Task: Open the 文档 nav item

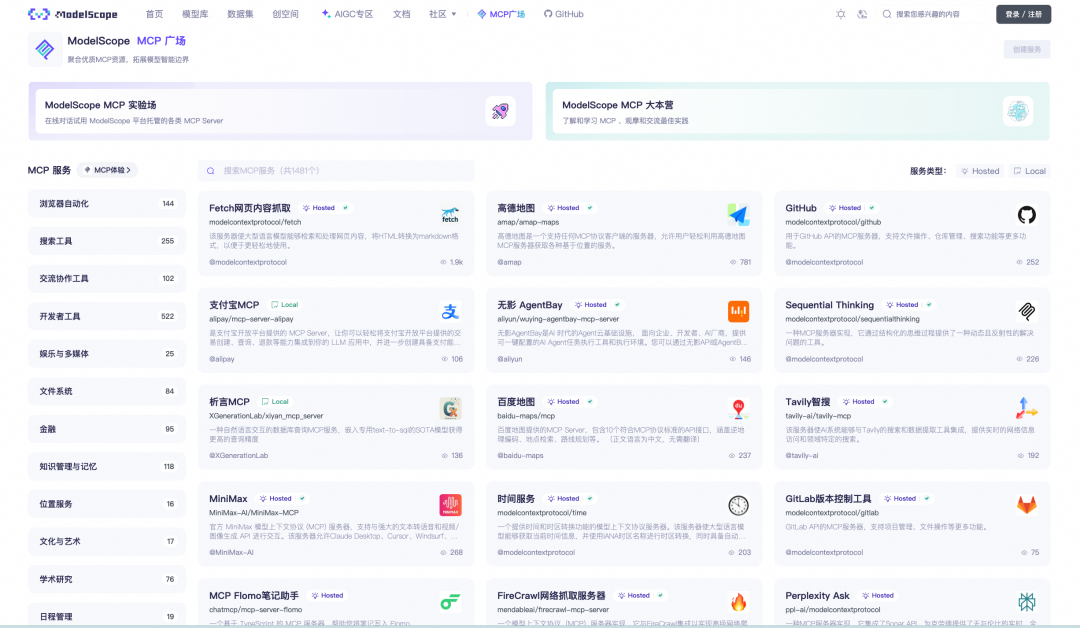Action: coord(402,14)
